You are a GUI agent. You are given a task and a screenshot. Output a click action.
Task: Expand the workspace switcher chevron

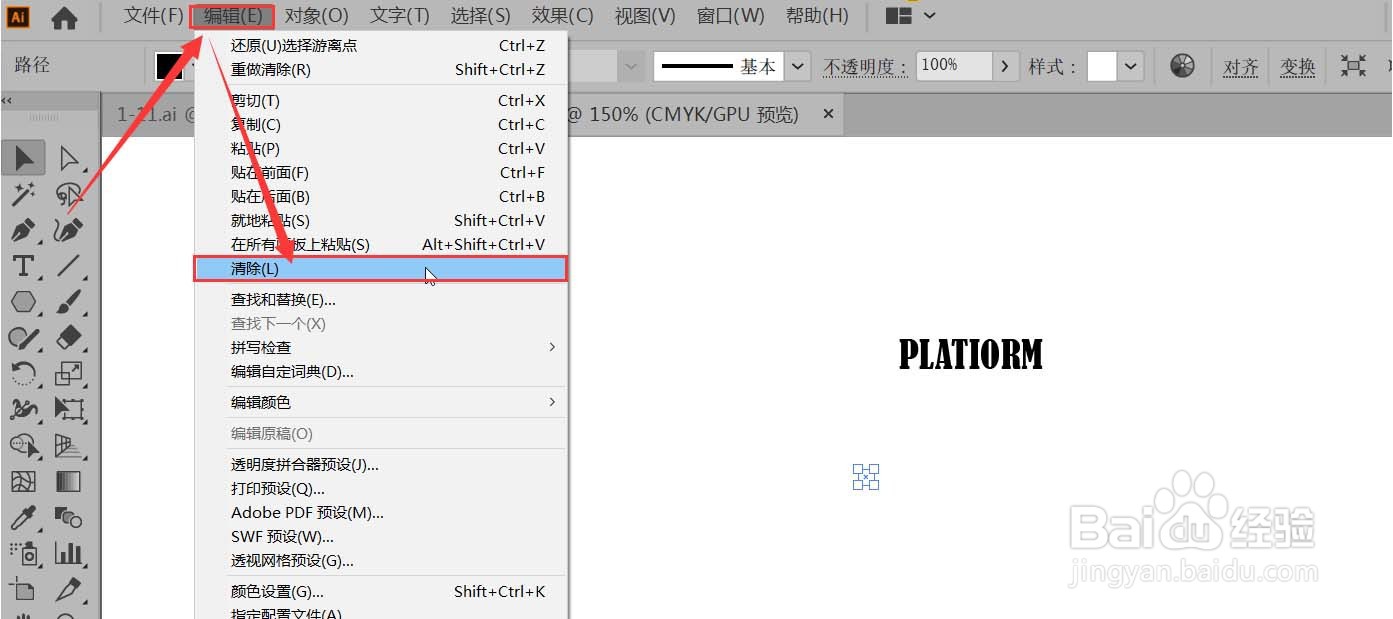coord(930,16)
